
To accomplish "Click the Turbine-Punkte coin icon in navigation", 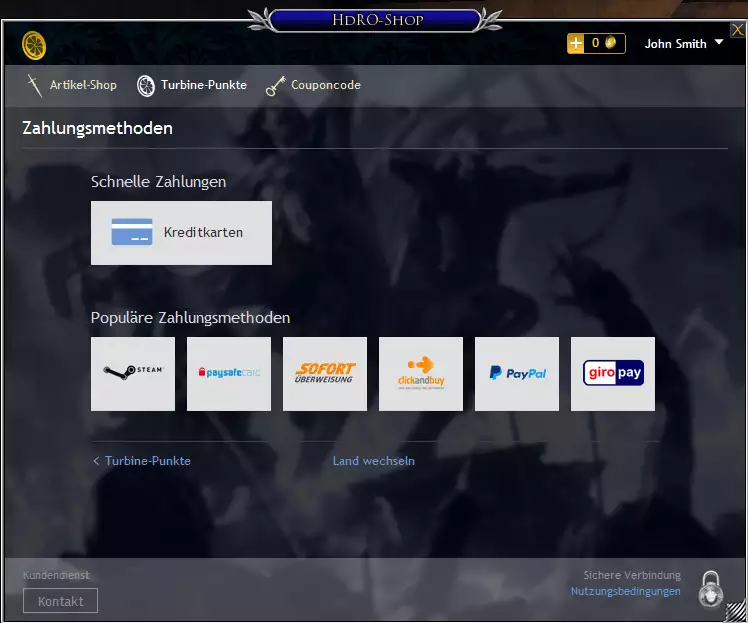I will (146, 86).
